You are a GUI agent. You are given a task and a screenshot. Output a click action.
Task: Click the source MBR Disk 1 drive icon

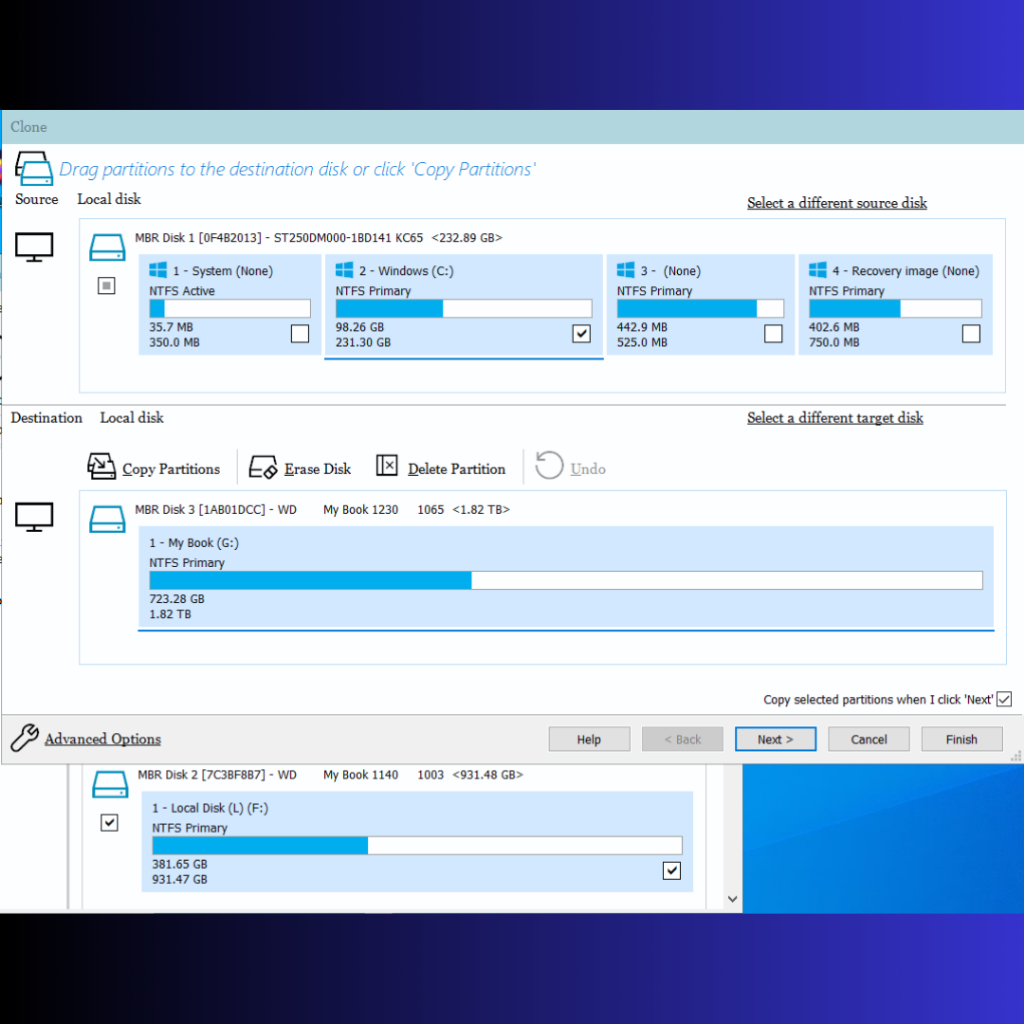(x=106, y=247)
